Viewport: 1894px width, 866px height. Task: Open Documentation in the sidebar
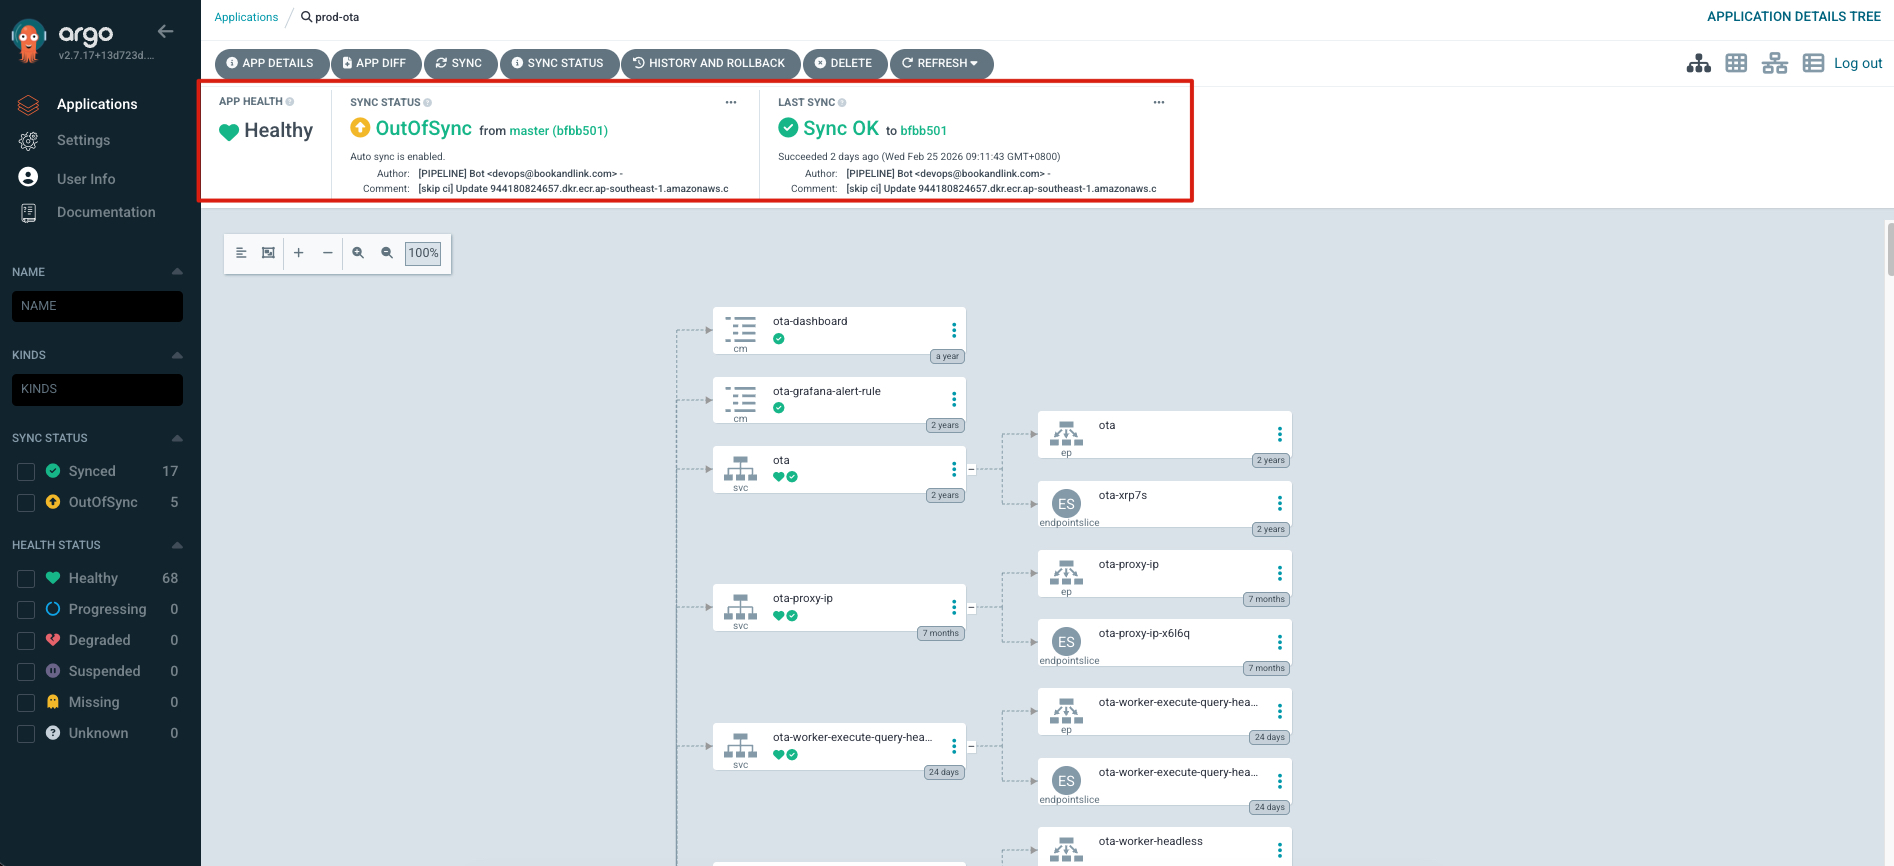pos(106,213)
